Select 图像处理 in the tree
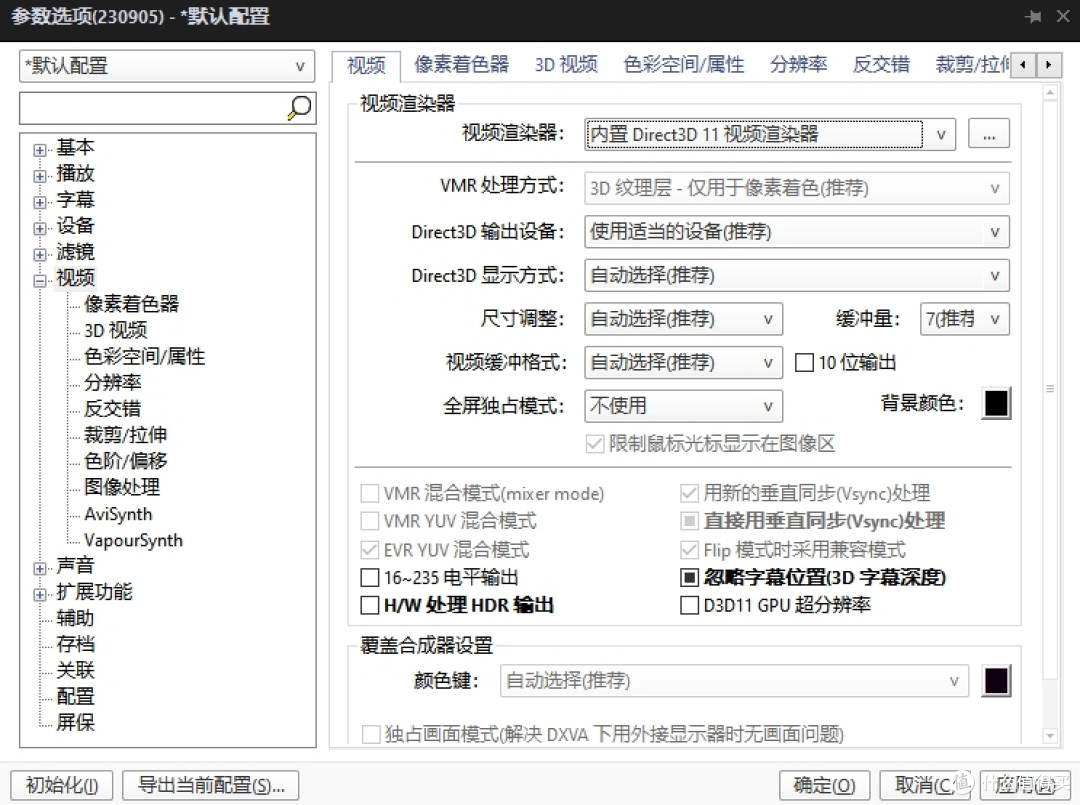1080x805 pixels. [122, 487]
